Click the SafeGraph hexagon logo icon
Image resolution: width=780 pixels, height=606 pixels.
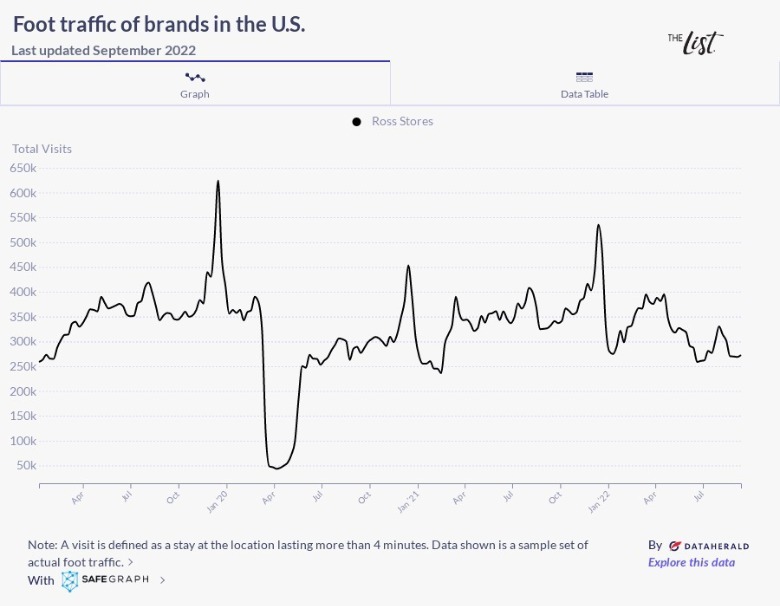[70, 581]
